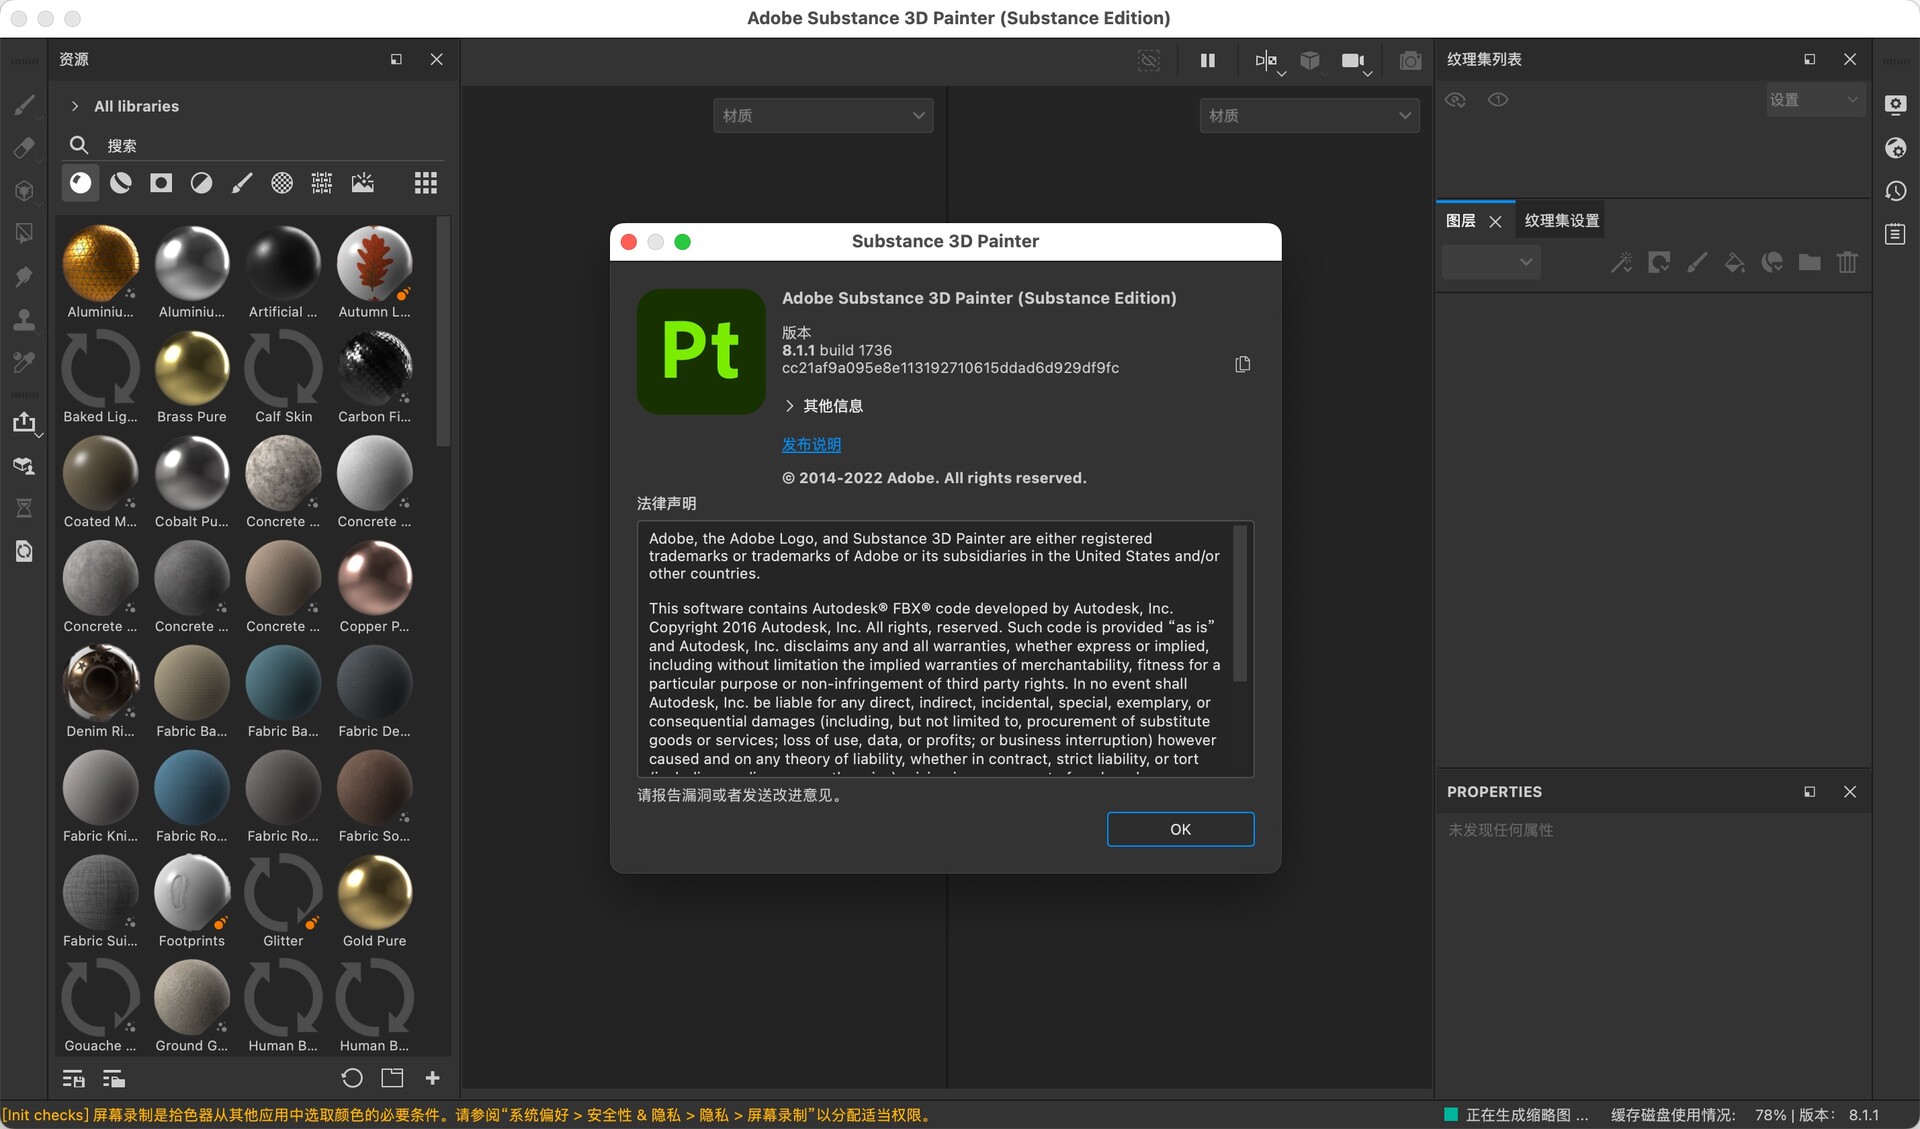Viewport: 1920px width, 1129px height.
Task: Filter assets by Smart masks icon
Action: click(161, 183)
